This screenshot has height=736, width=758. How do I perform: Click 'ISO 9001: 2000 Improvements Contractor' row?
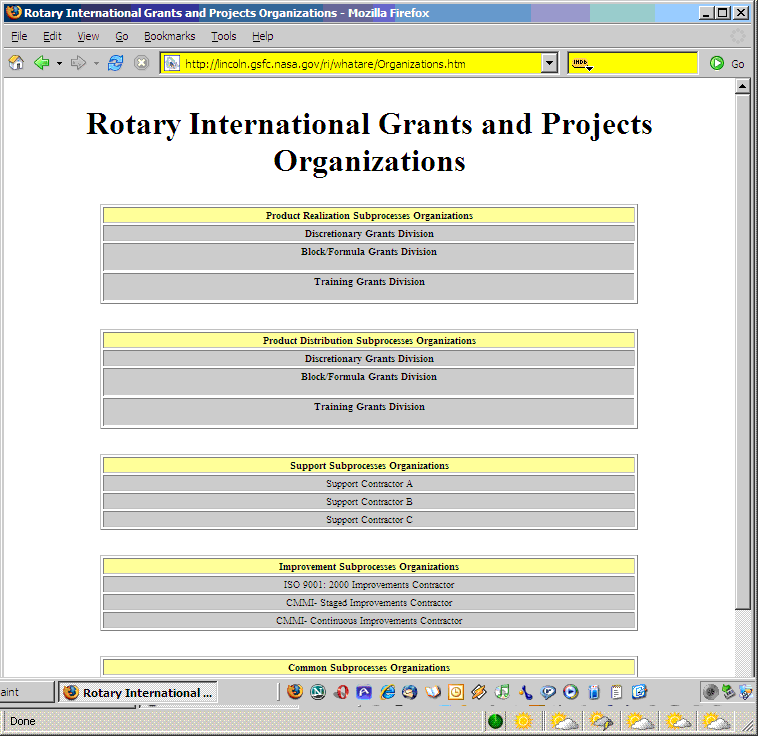pyautogui.click(x=369, y=584)
